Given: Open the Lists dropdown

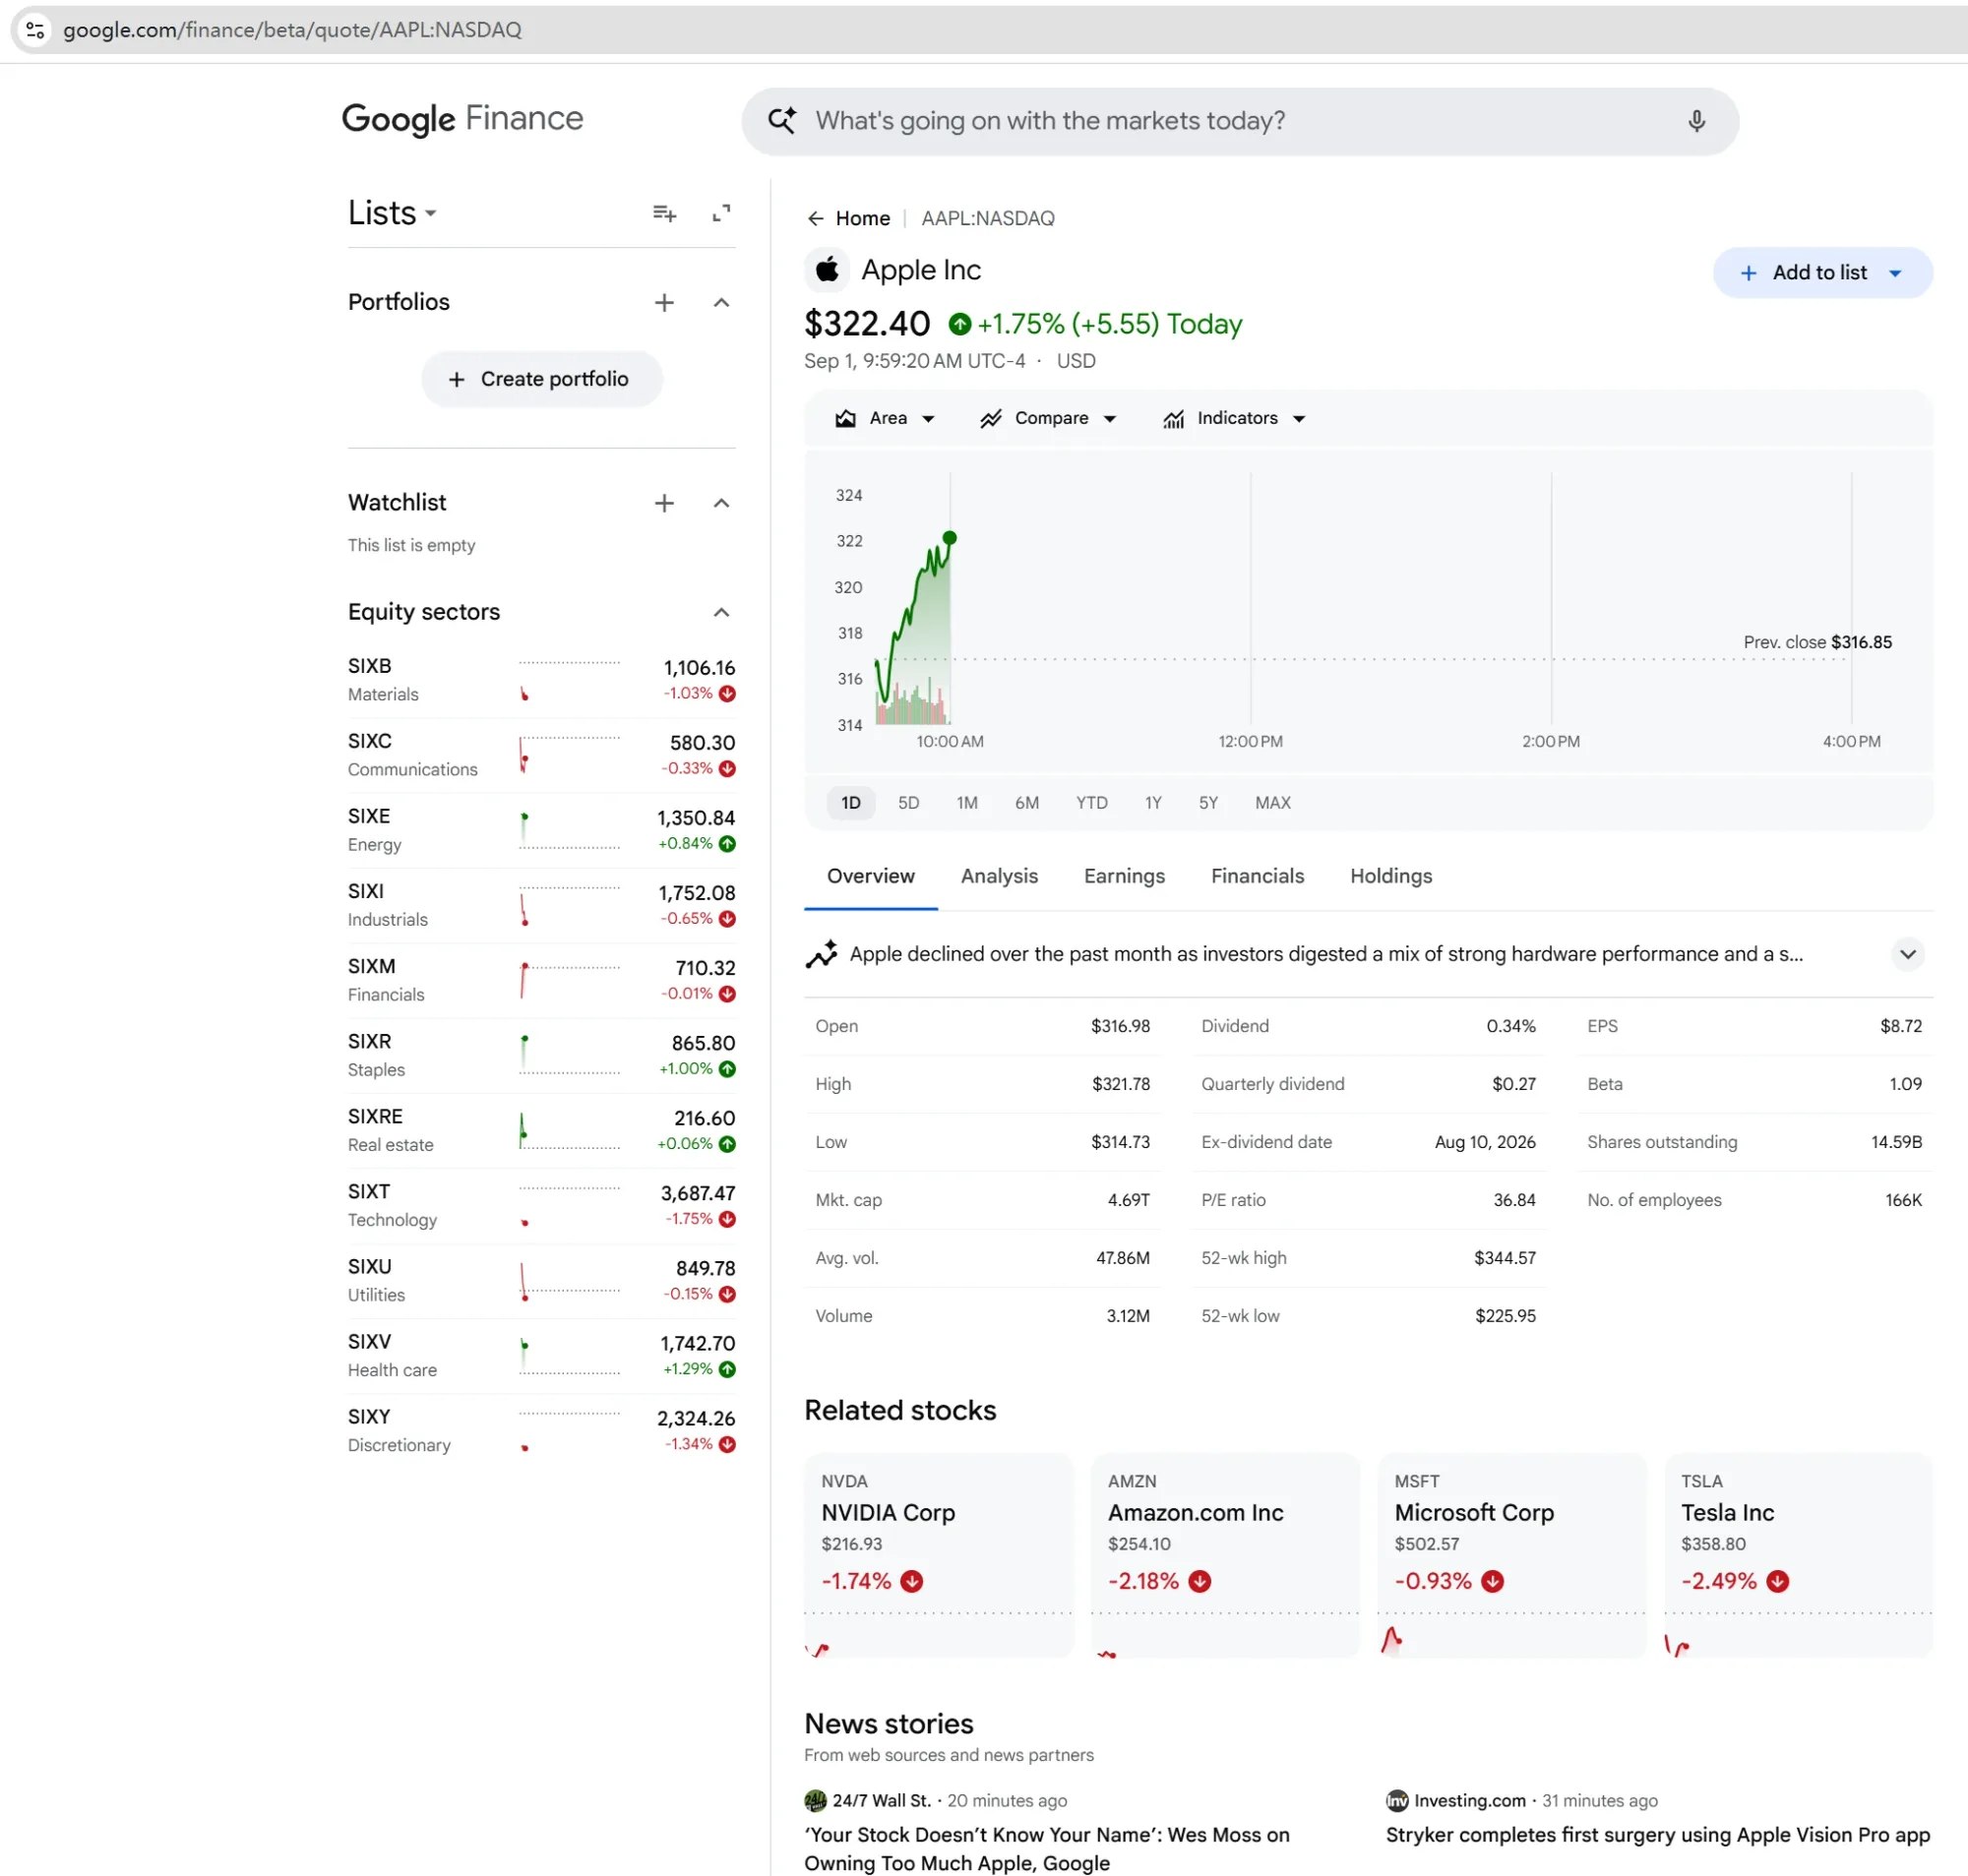Looking at the screenshot, I should [392, 213].
